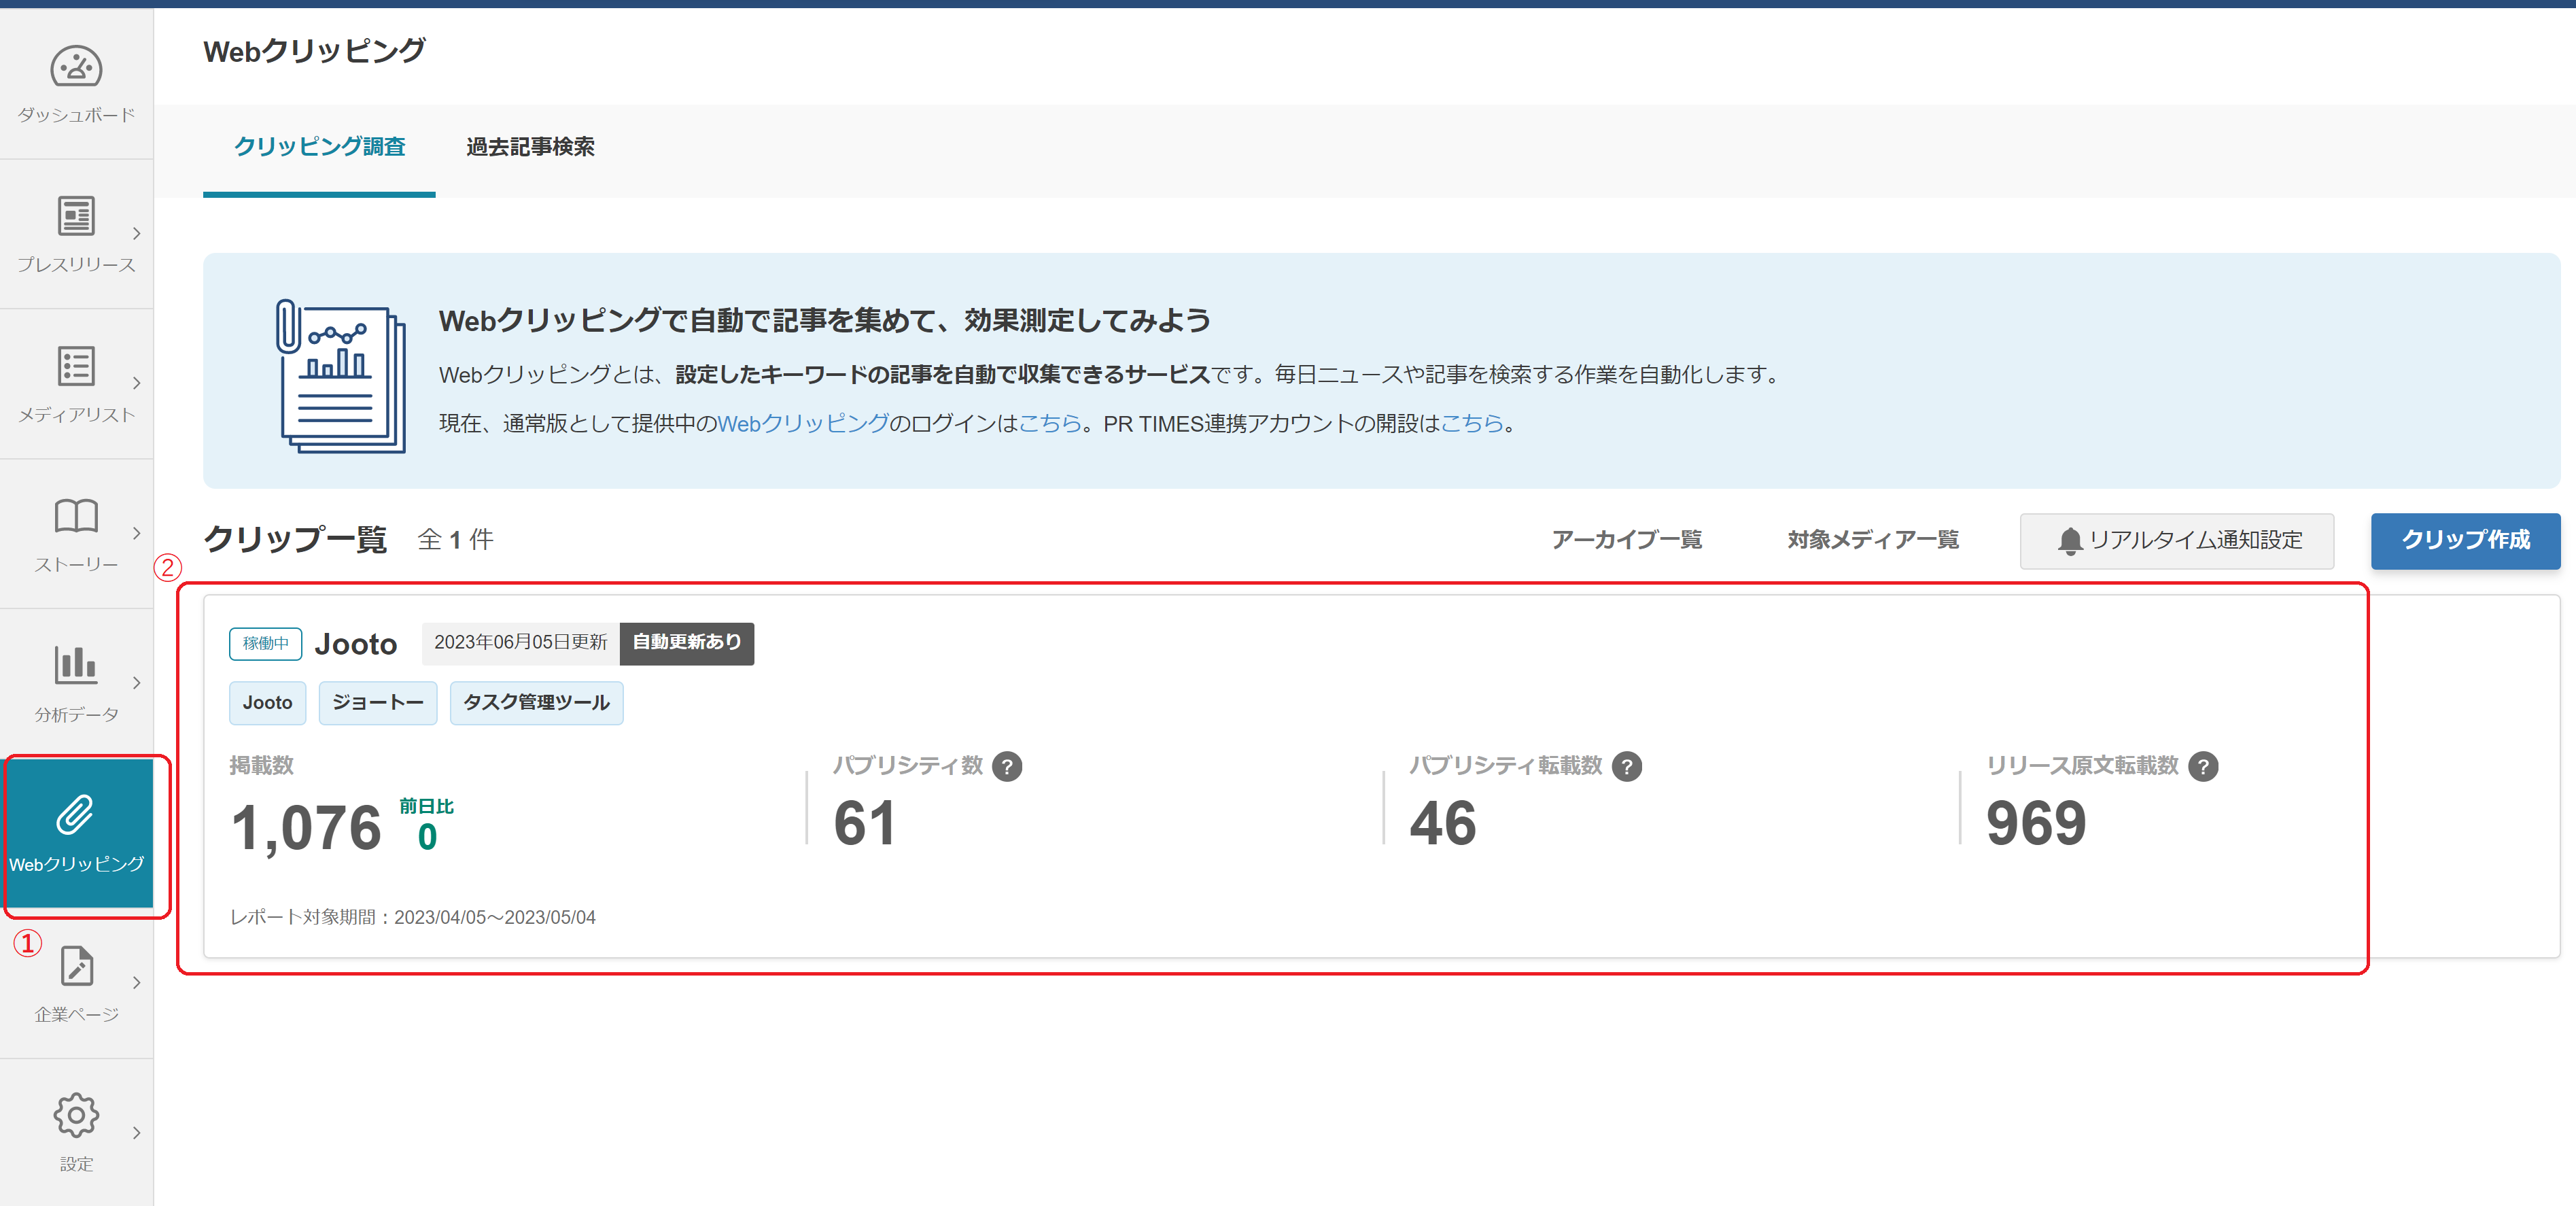Image resolution: width=2576 pixels, height=1206 pixels.
Task: Click the プレスリリース newspaper icon in sidebar
Action: pos(76,216)
